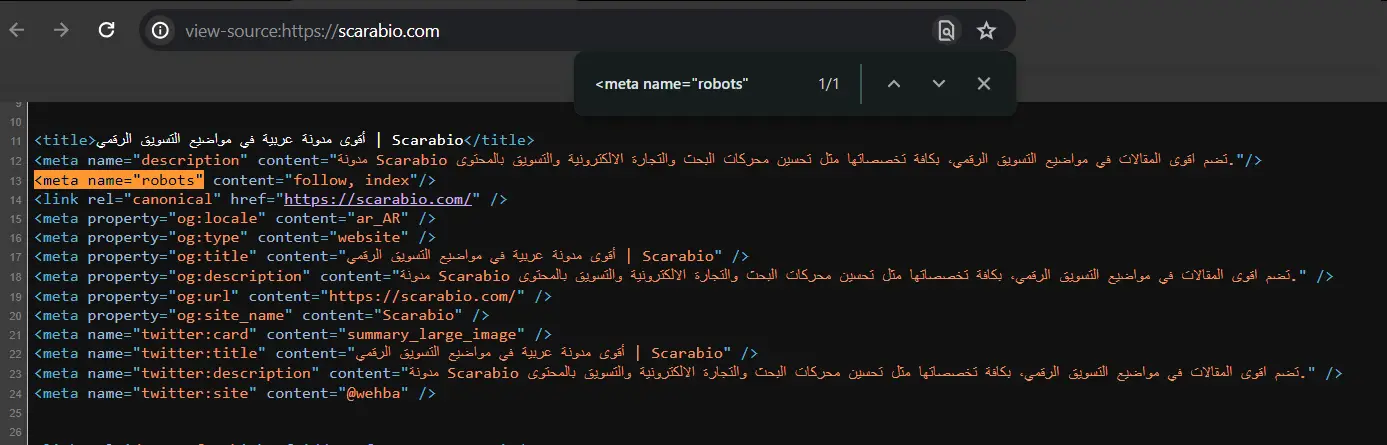Viewport: 1387px width, 445px height.
Task: Go forward to the next page
Action: pyautogui.click(x=62, y=31)
